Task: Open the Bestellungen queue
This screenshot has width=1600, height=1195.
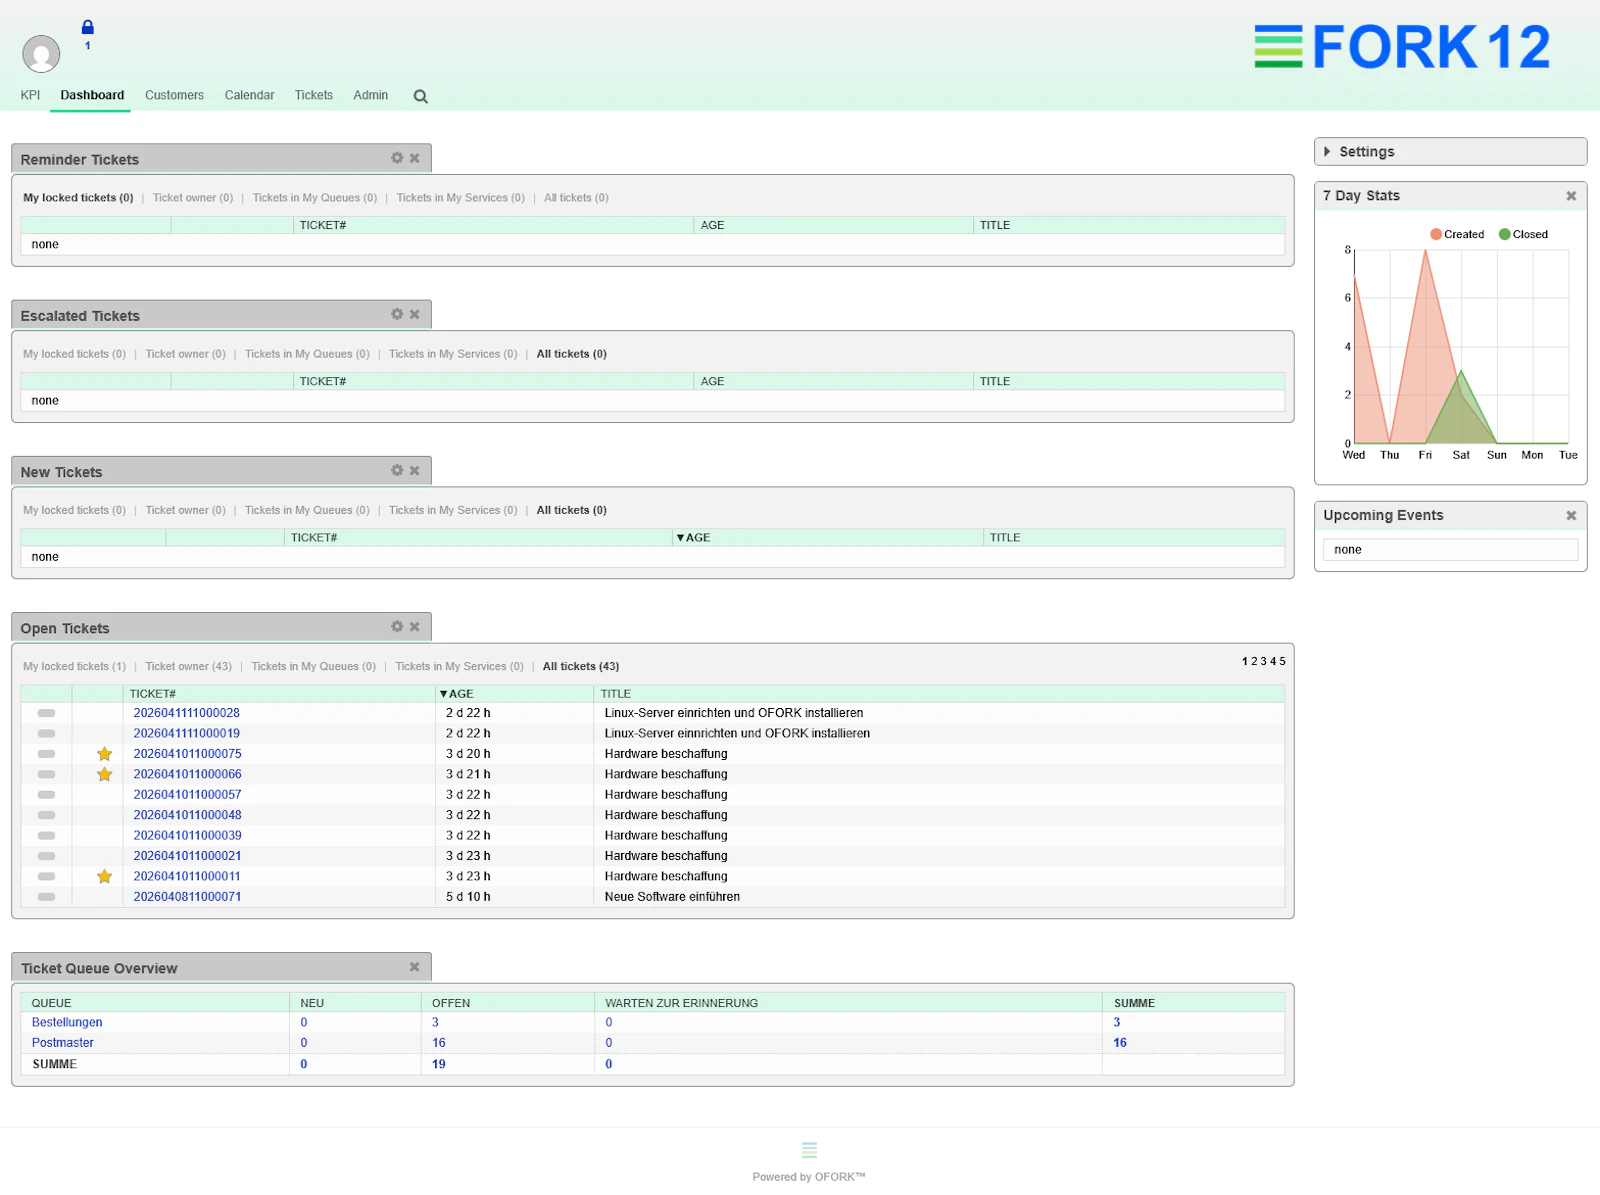Action: point(67,1022)
